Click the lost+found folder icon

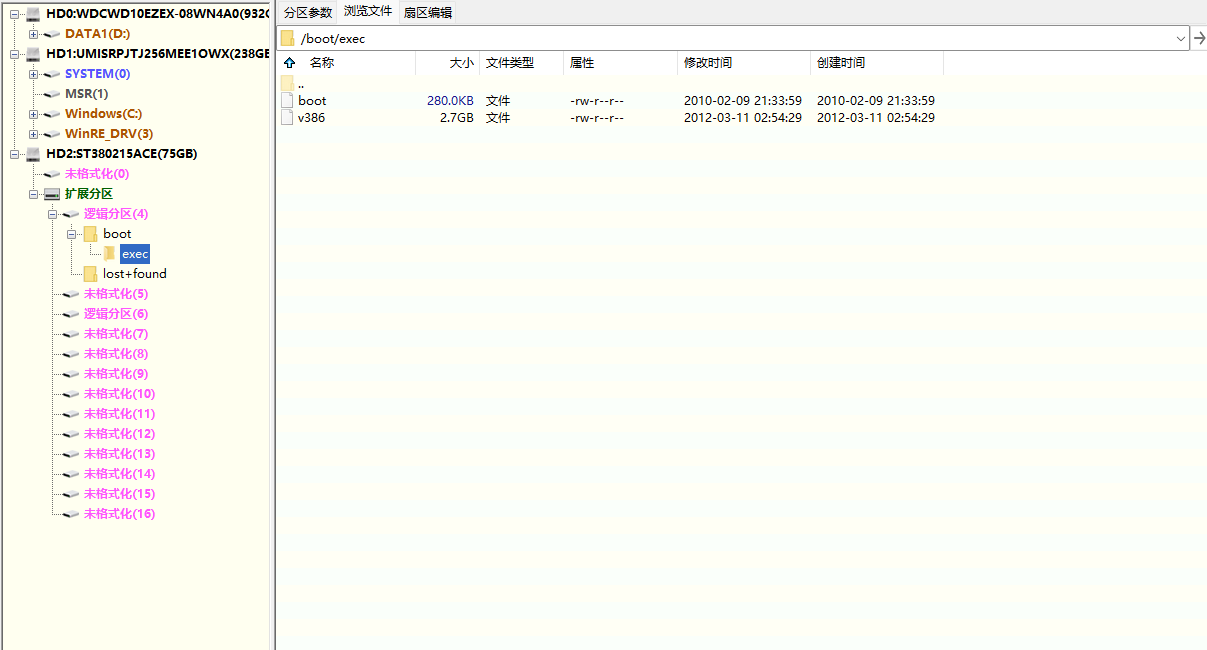point(90,273)
